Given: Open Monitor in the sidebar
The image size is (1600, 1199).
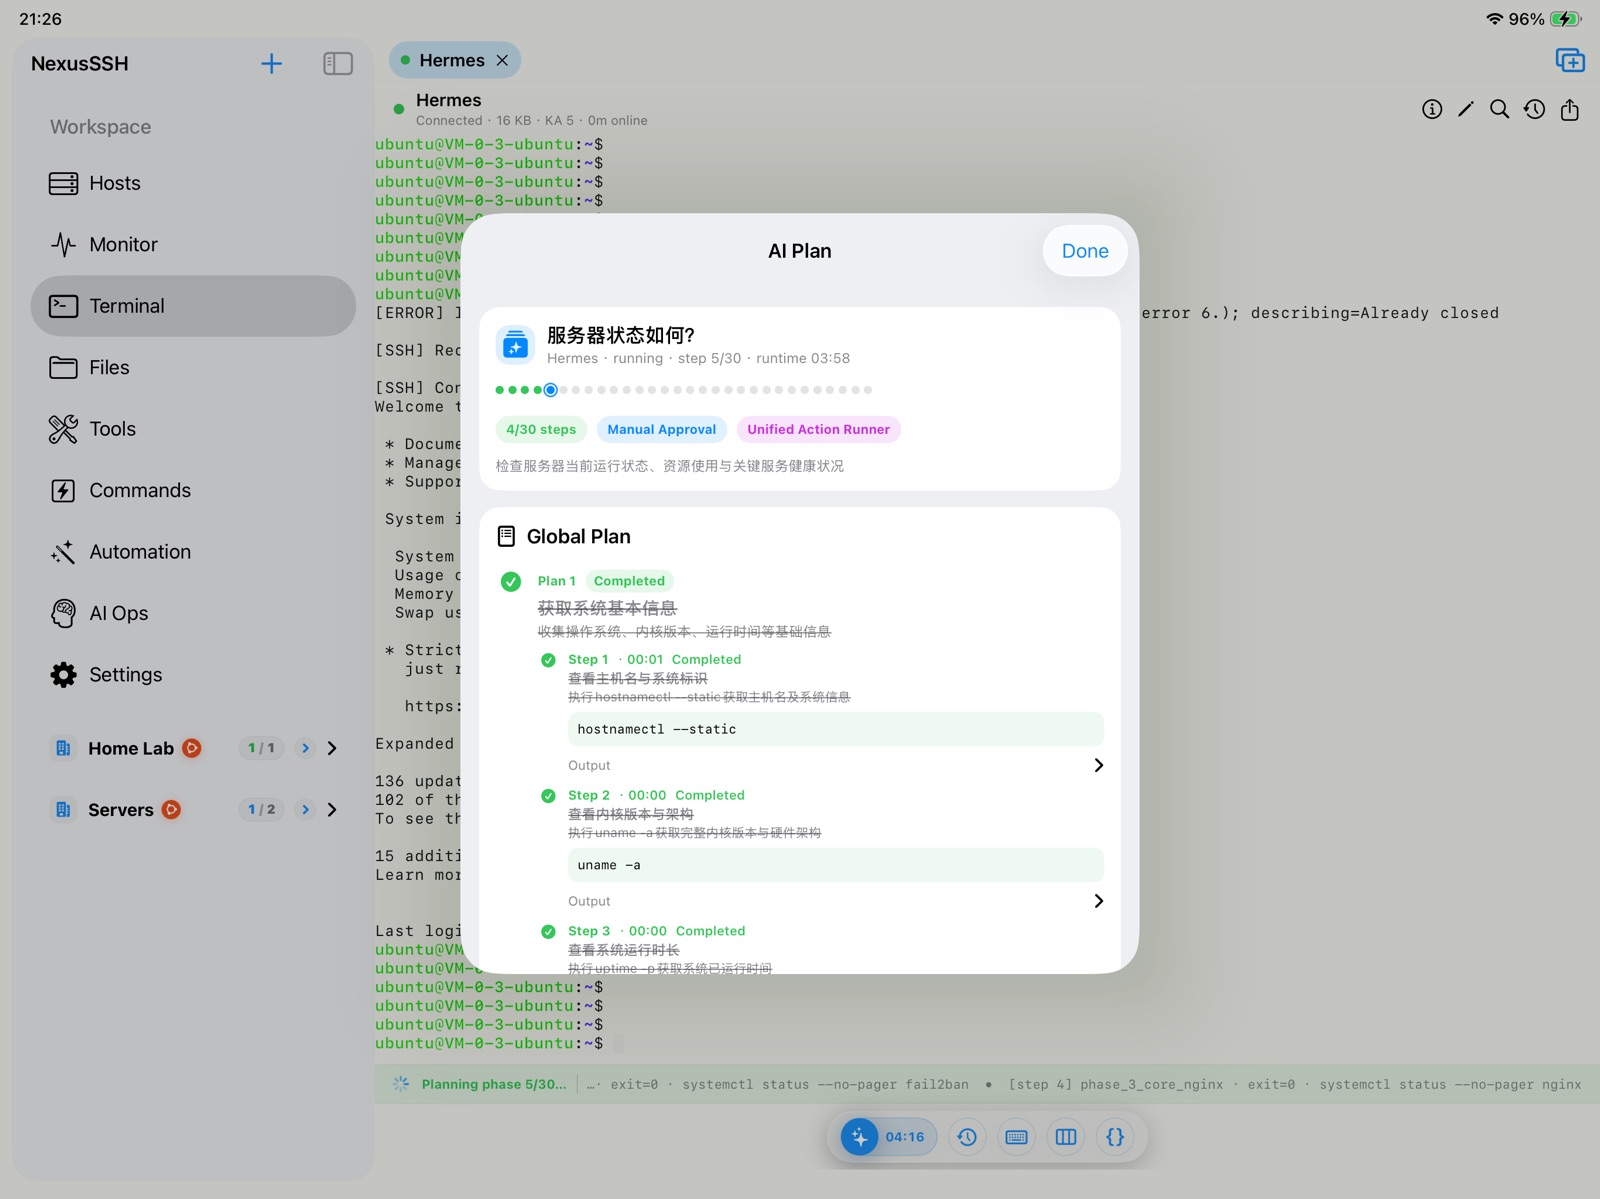Looking at the screenshot, I should (x=193, y=245).
